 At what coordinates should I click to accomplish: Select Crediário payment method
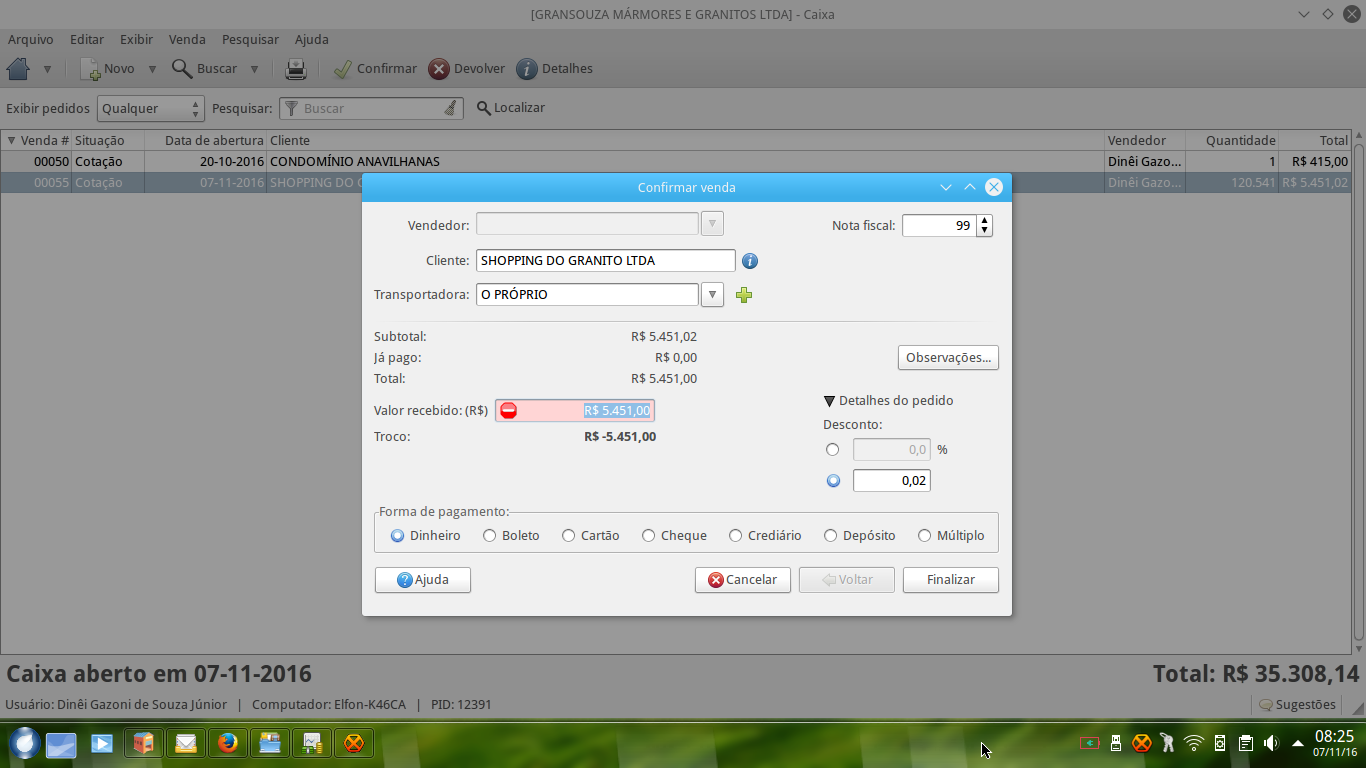766,535
